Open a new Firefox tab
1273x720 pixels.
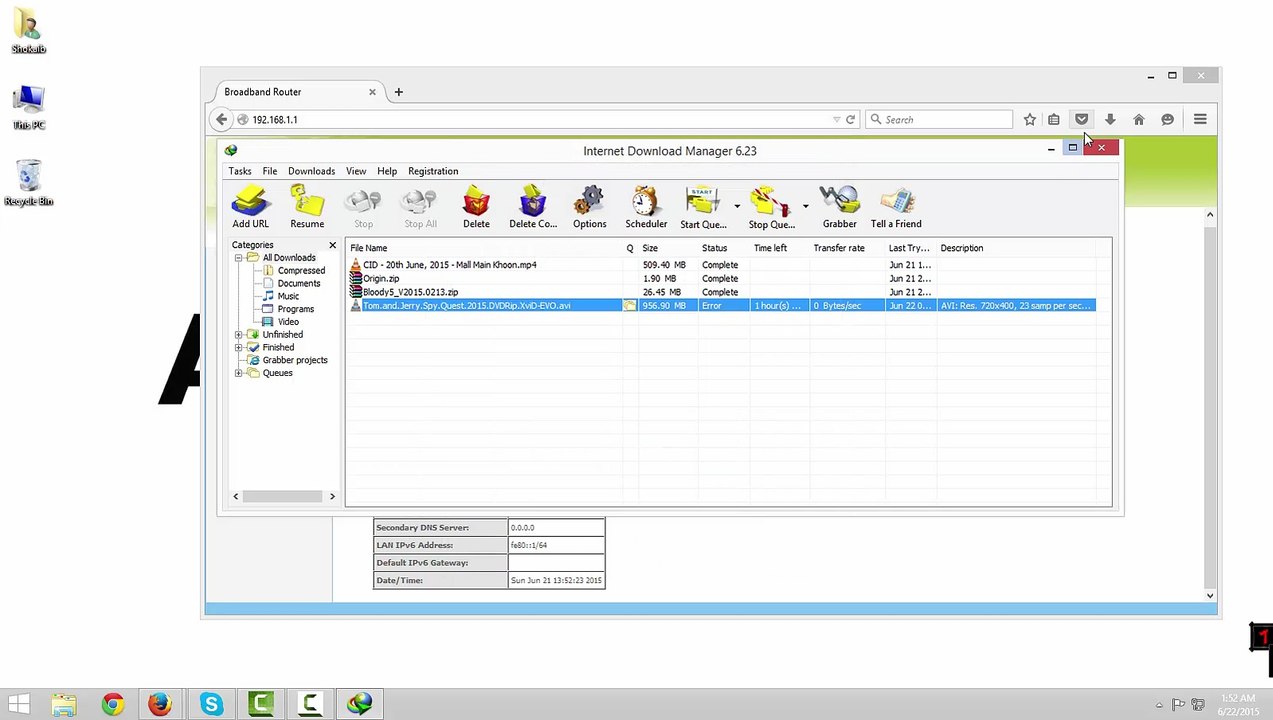pyautogui.click(x=398, y=92)
